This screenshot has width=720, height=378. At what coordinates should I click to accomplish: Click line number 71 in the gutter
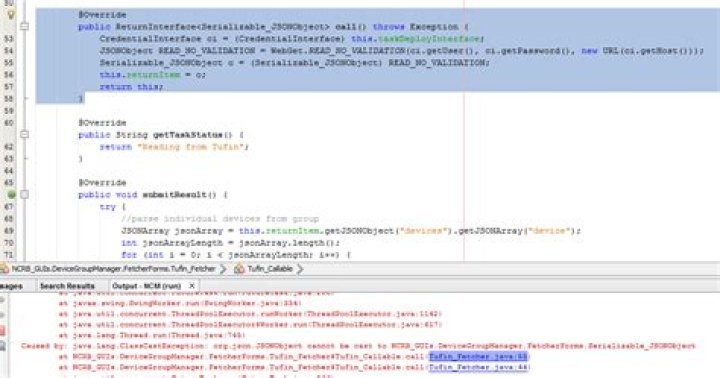coord(9,255)
